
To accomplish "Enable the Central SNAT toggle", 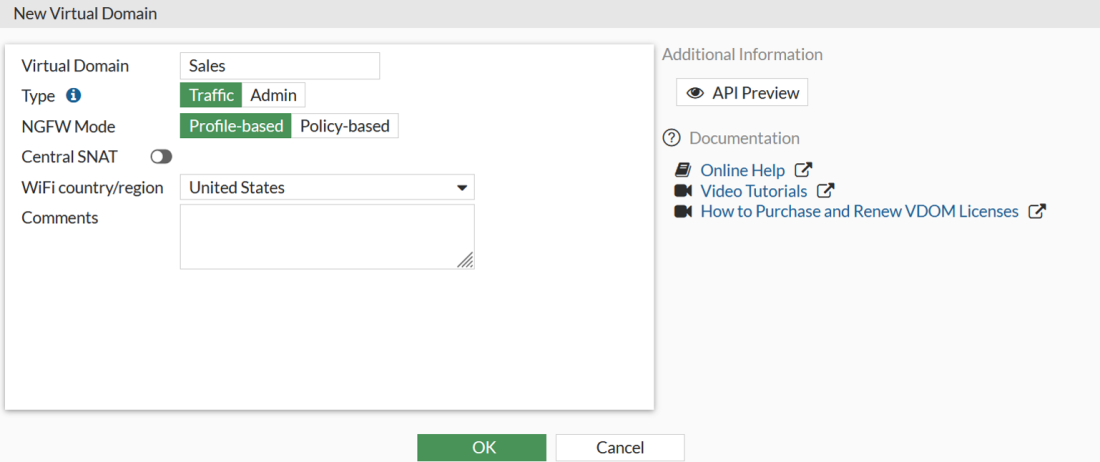I will click(161, 157).
